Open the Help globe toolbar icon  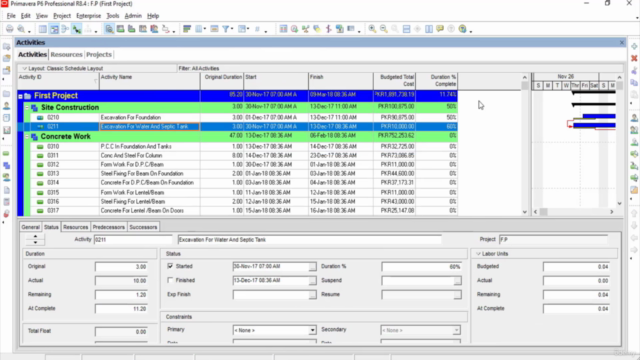(462, 29)
